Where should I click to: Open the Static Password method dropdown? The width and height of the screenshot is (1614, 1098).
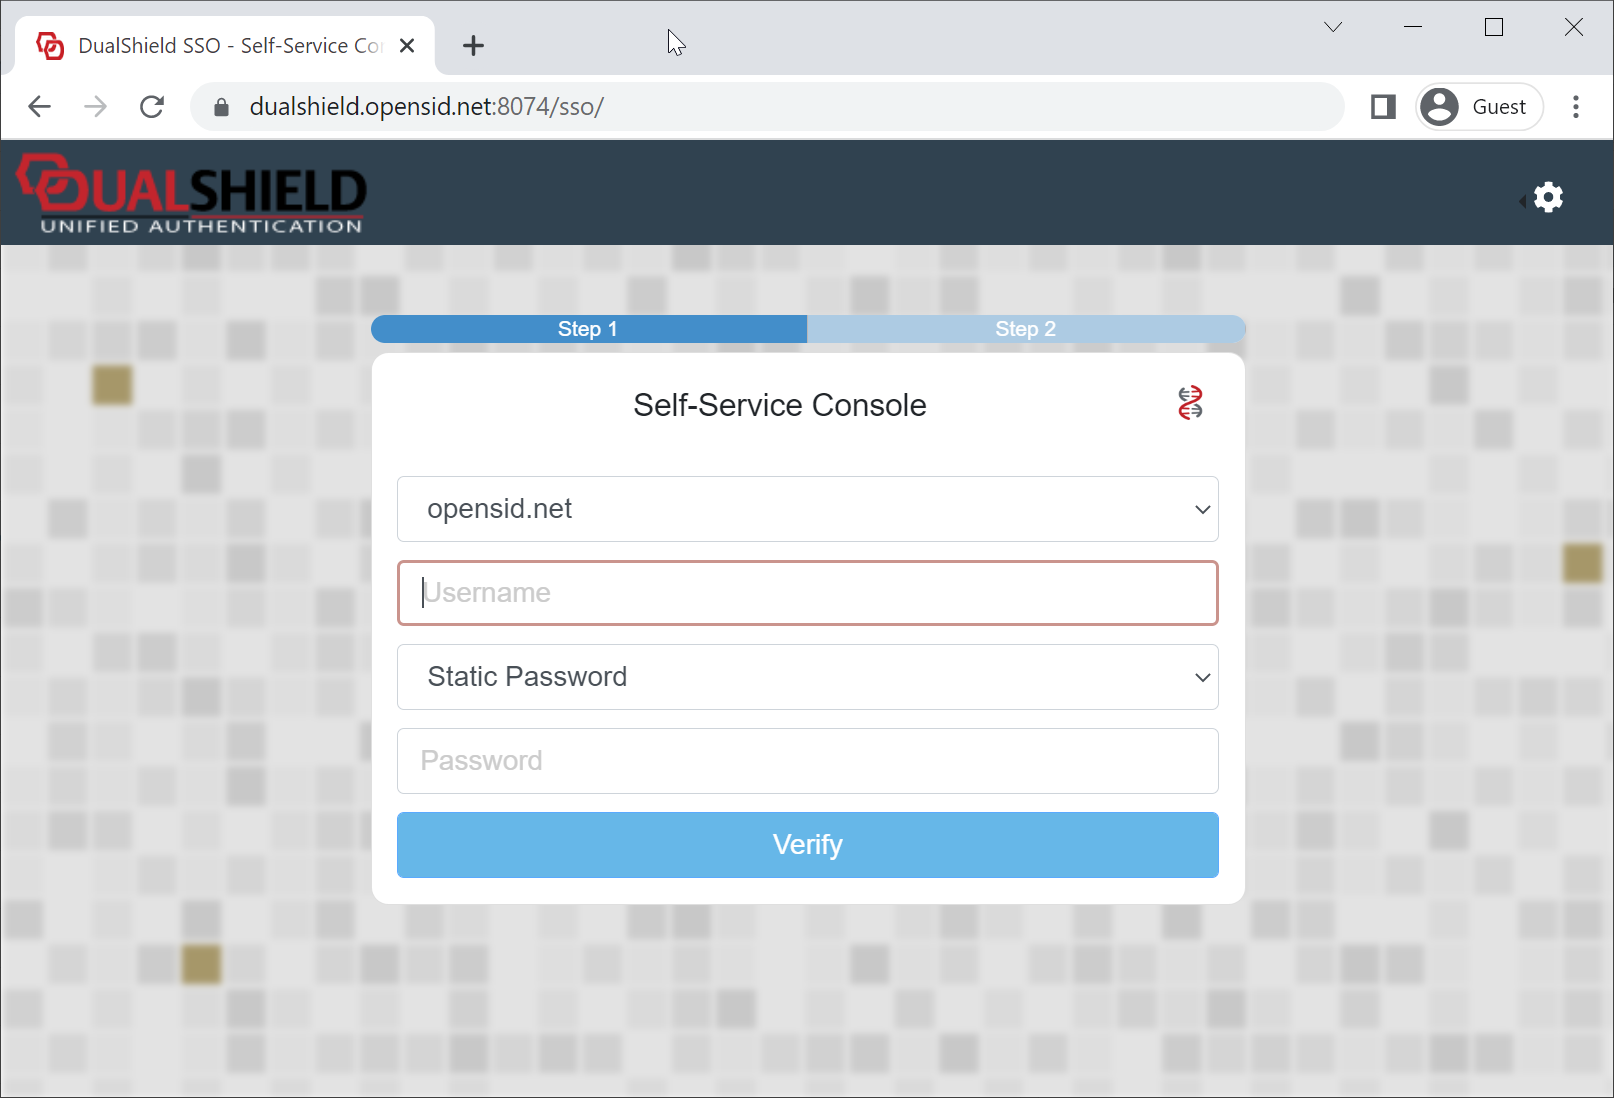tap(807, 677)
